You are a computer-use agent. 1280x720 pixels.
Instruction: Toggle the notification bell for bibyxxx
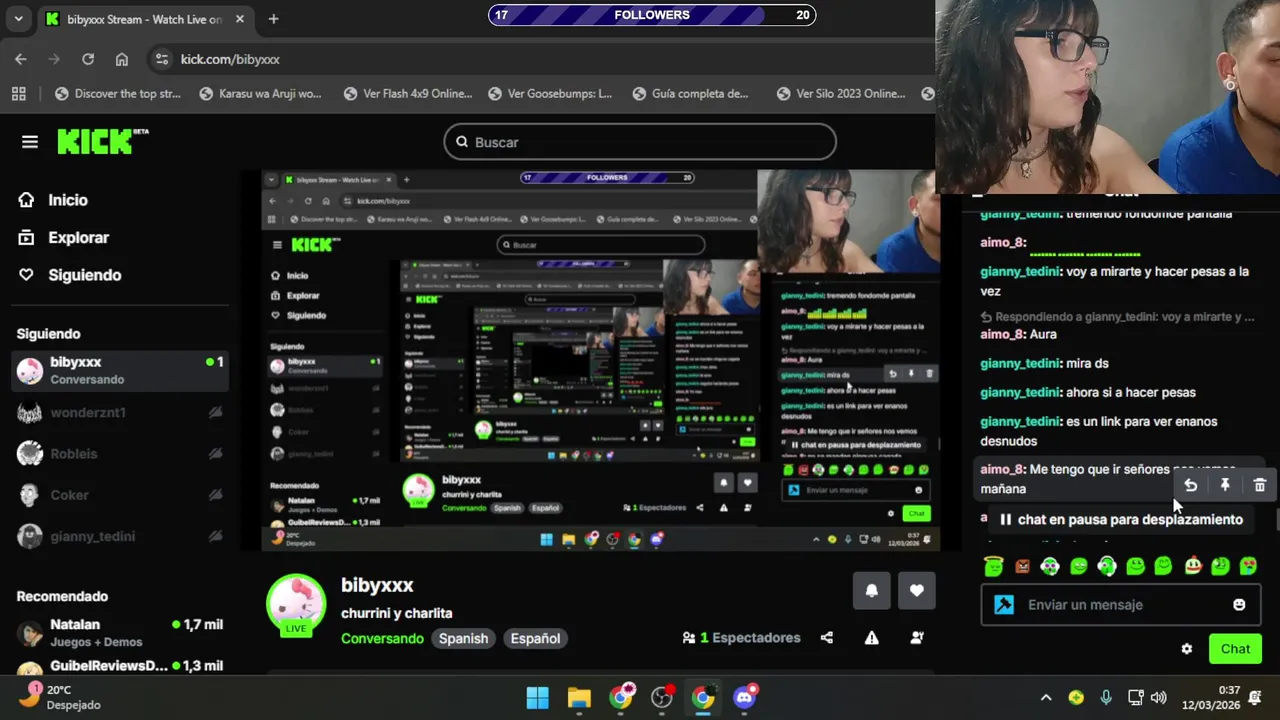pos(871,591)
